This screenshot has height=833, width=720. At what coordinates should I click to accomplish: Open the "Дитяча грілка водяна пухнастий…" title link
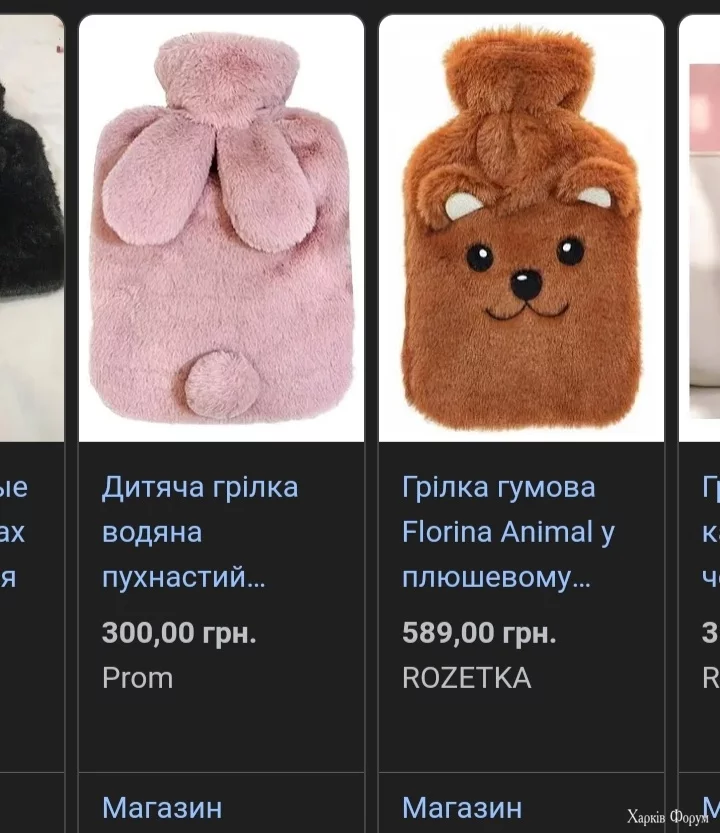200,532
